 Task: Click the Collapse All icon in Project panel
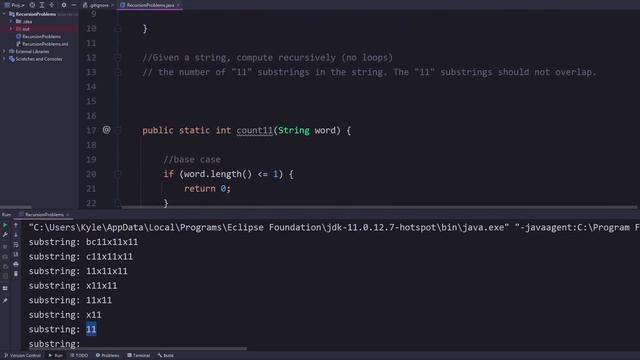pyautogui.click(x=52, y=5)
